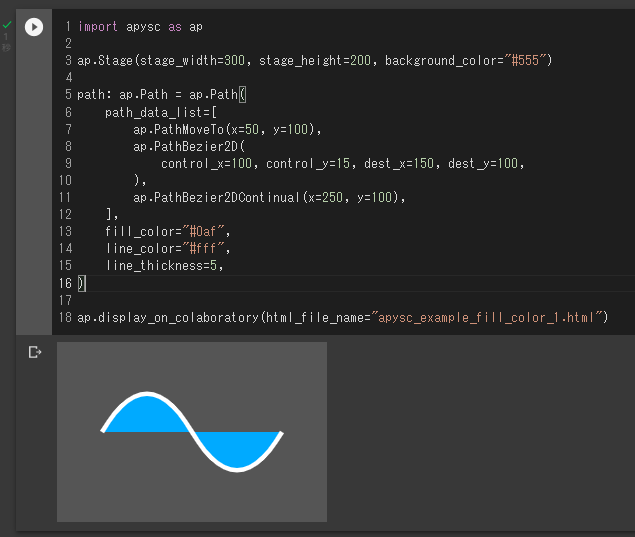Click the fill_color="#0af" line
Screen dimensions: 635x537
click(168, 232)
